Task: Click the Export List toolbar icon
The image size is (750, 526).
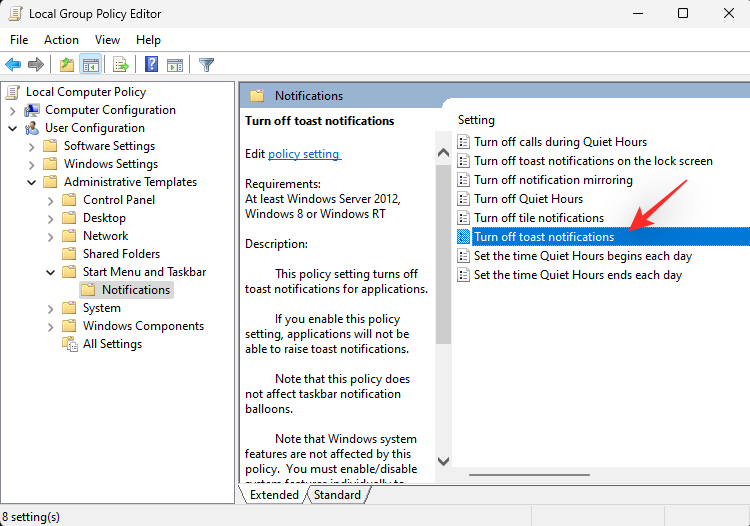Action: click(x=121, y=65)
